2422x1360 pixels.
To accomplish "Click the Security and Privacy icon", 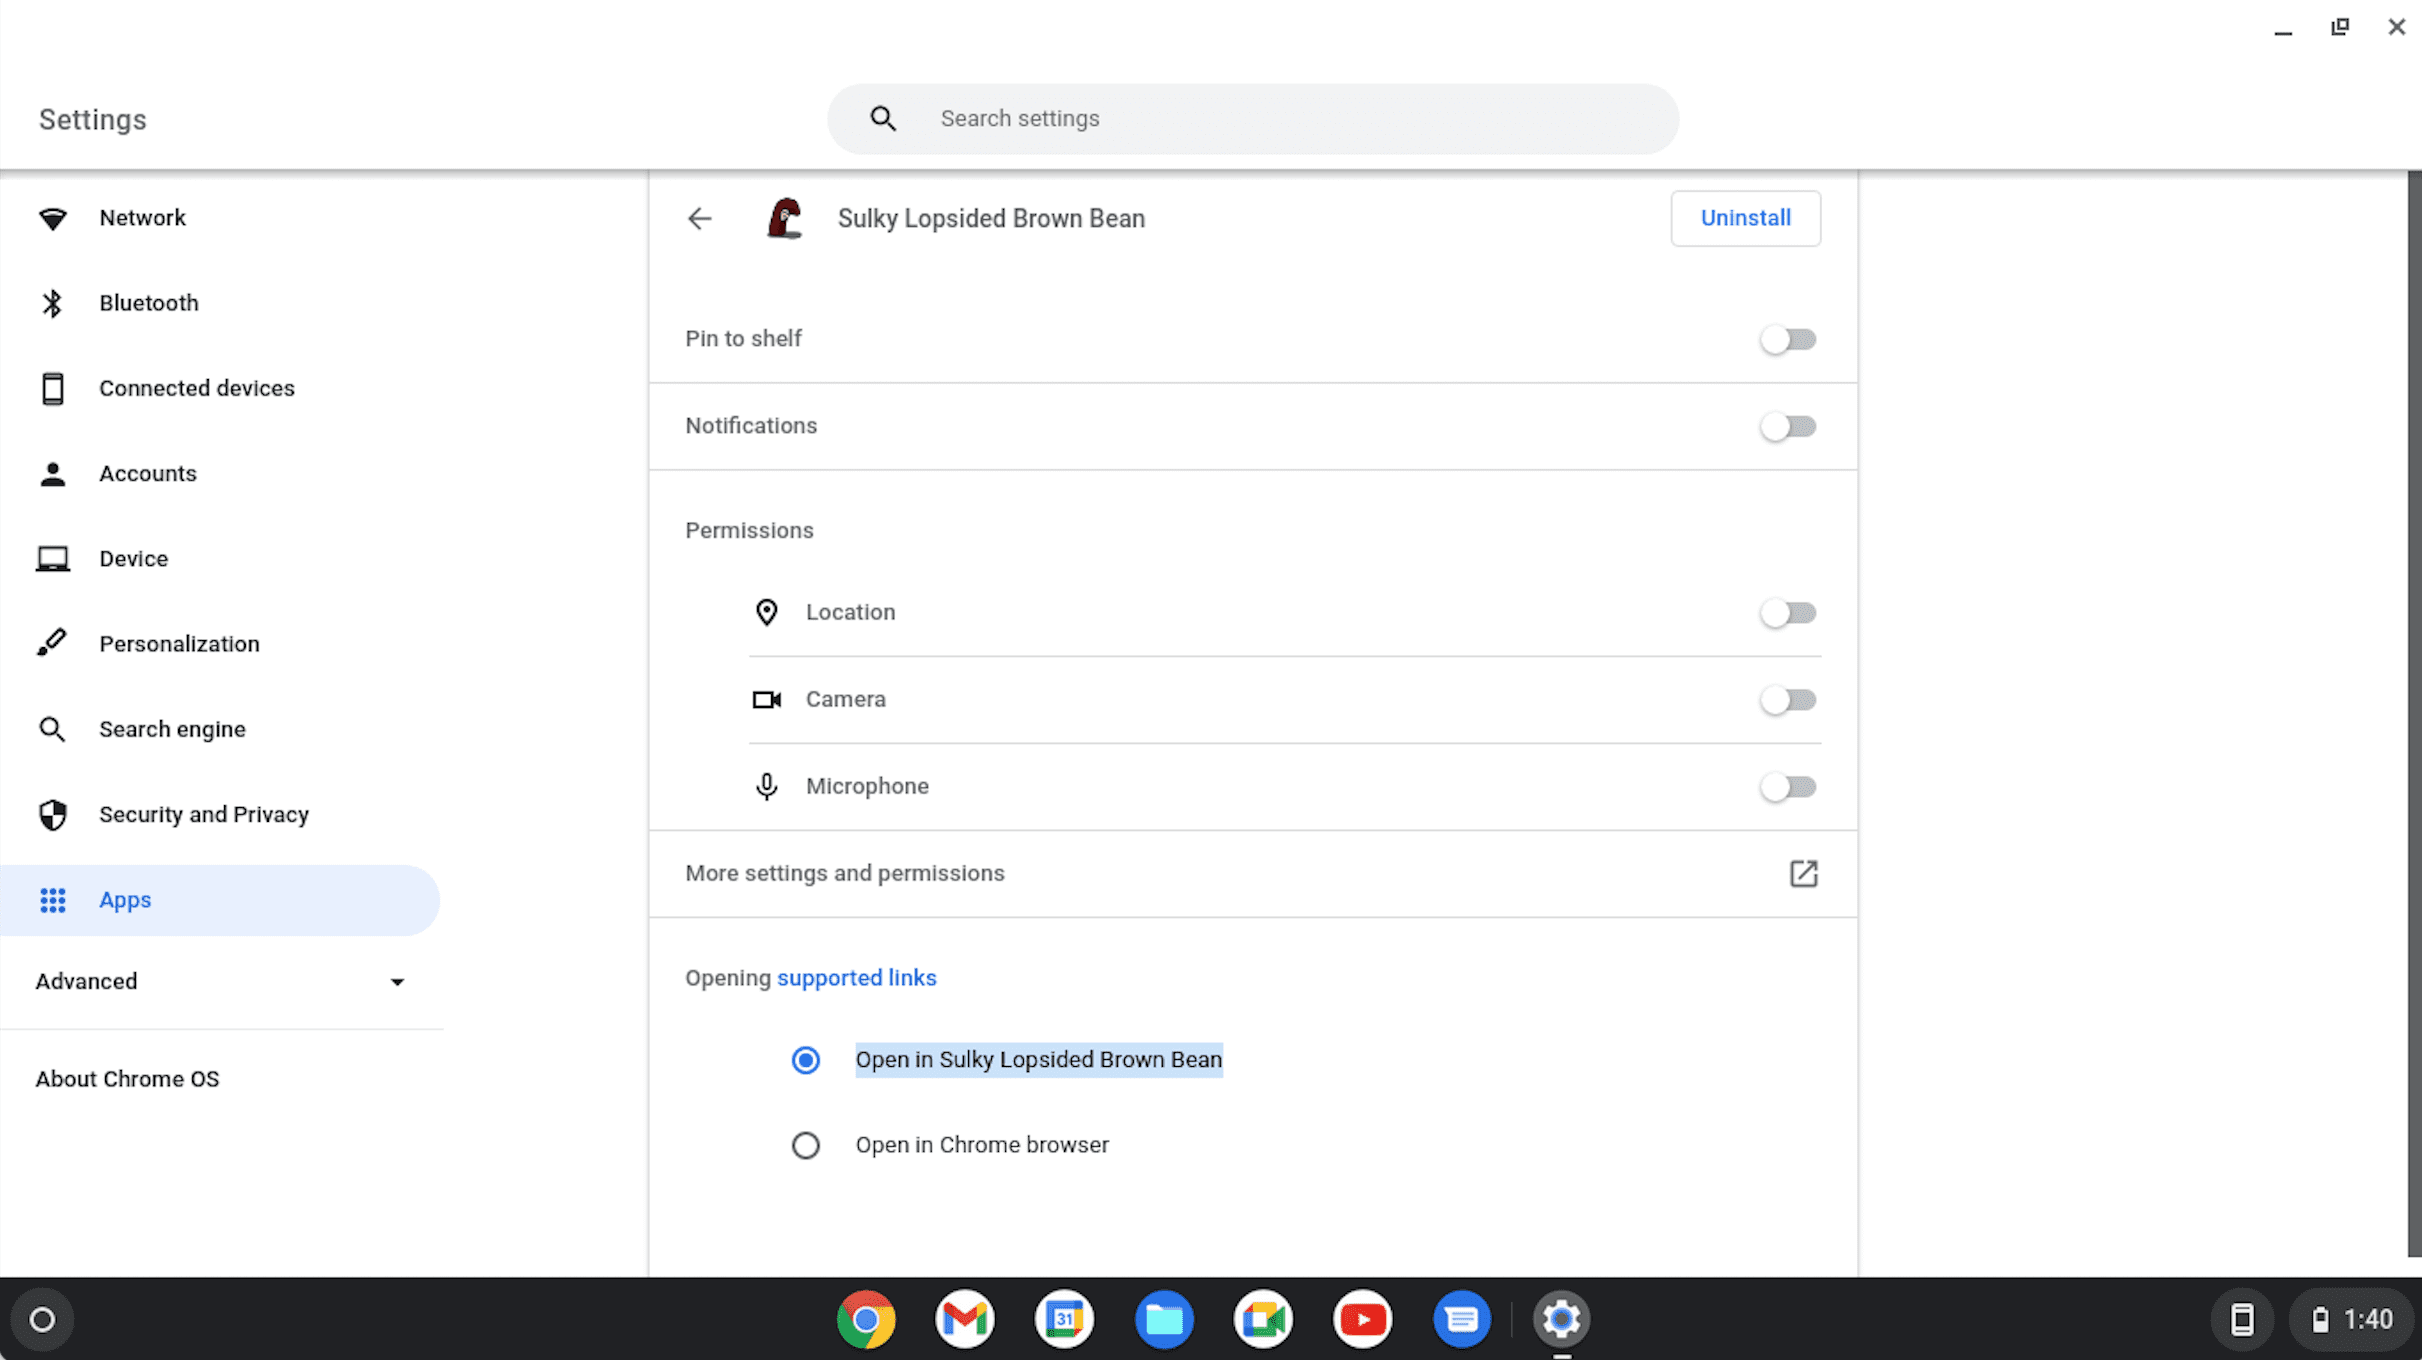I will [x=53, y=815].
